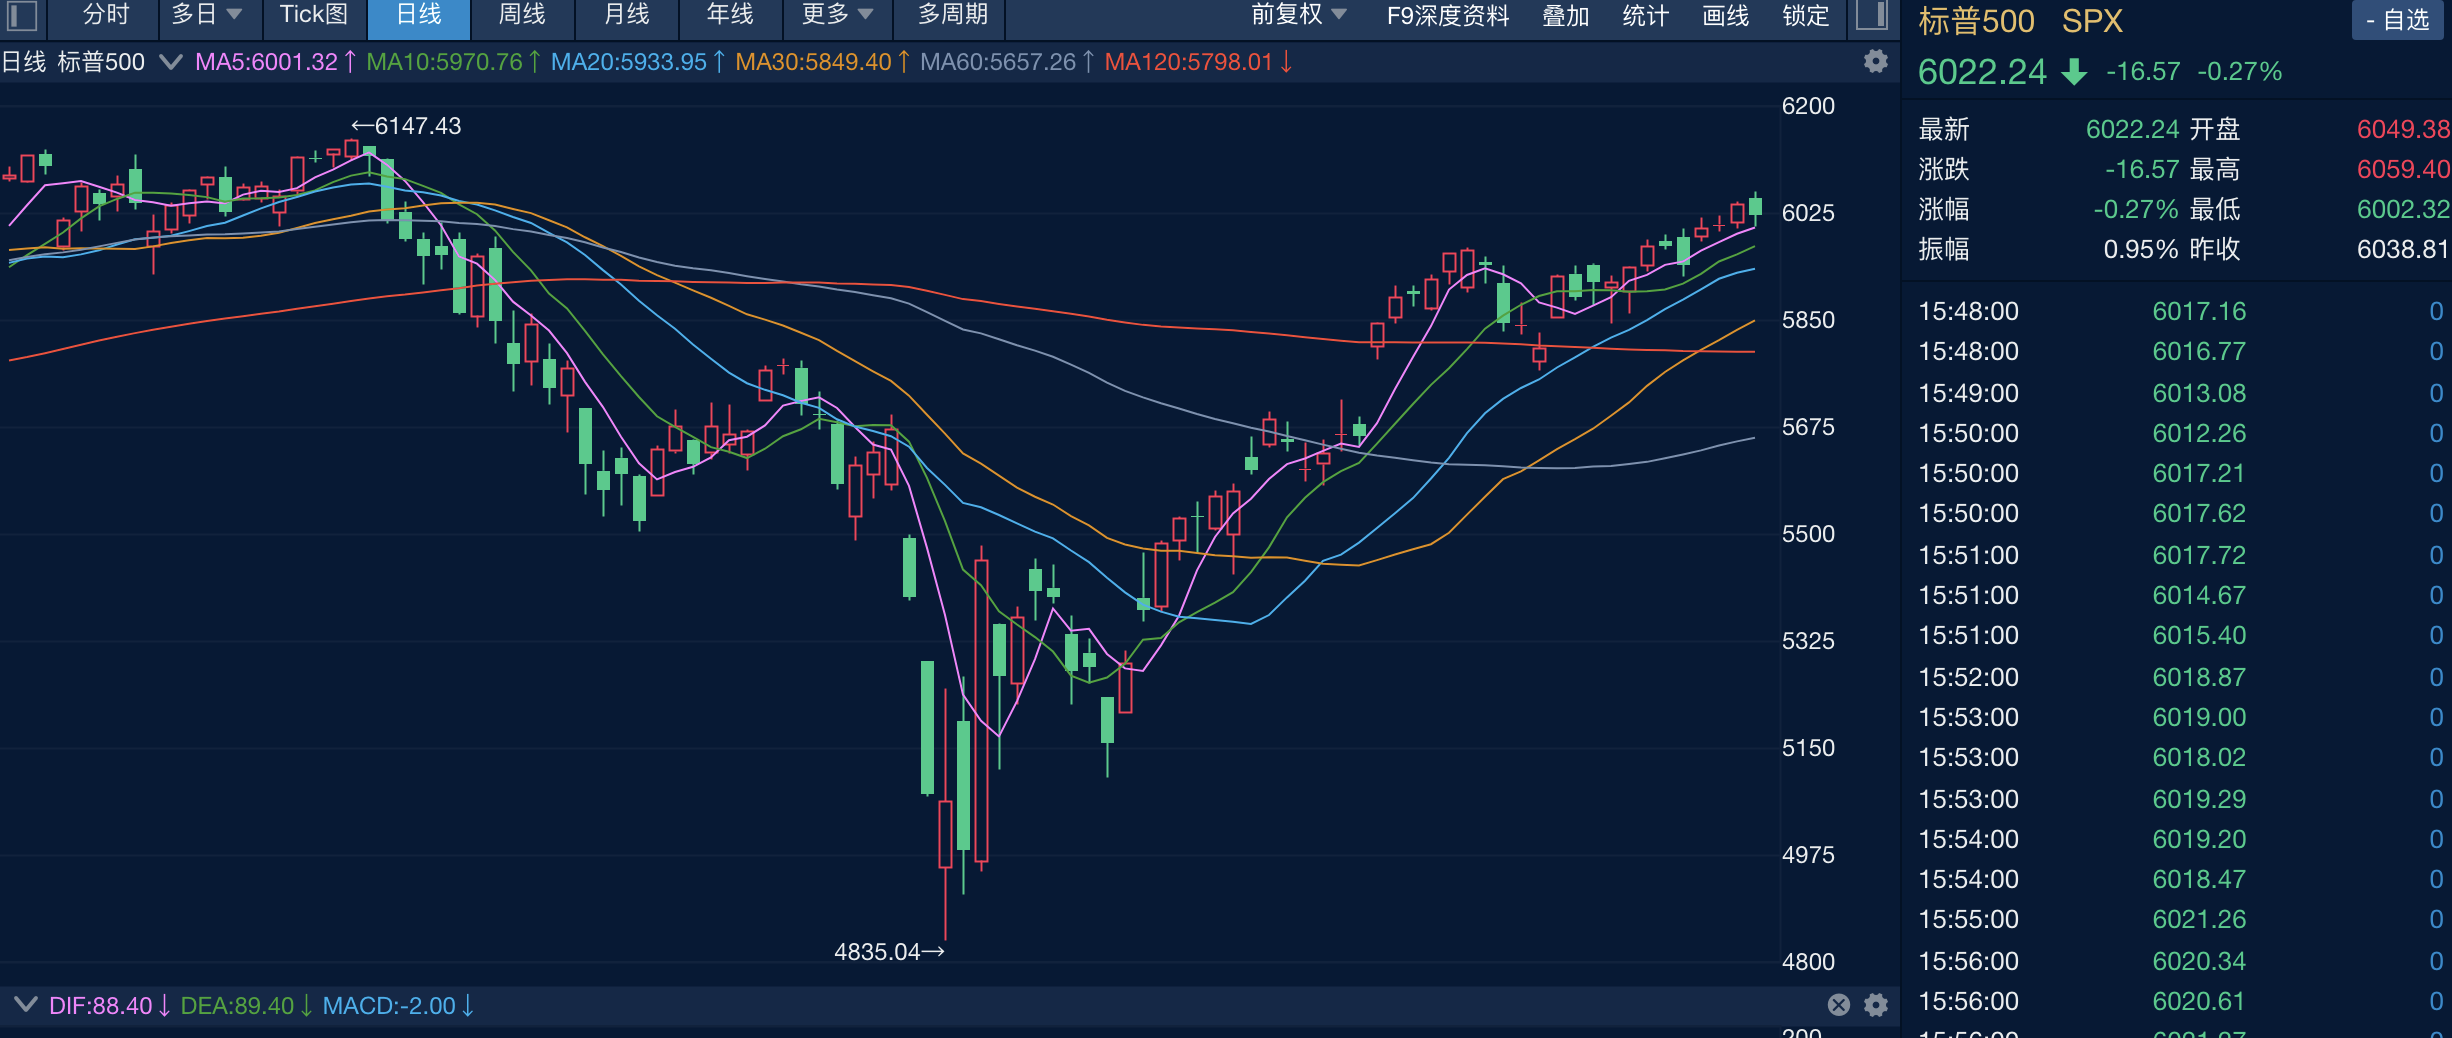Open main chart MA settings gear
Screen dimensions: 2452x1038
pyautogui.click(x=1876, y=61)
